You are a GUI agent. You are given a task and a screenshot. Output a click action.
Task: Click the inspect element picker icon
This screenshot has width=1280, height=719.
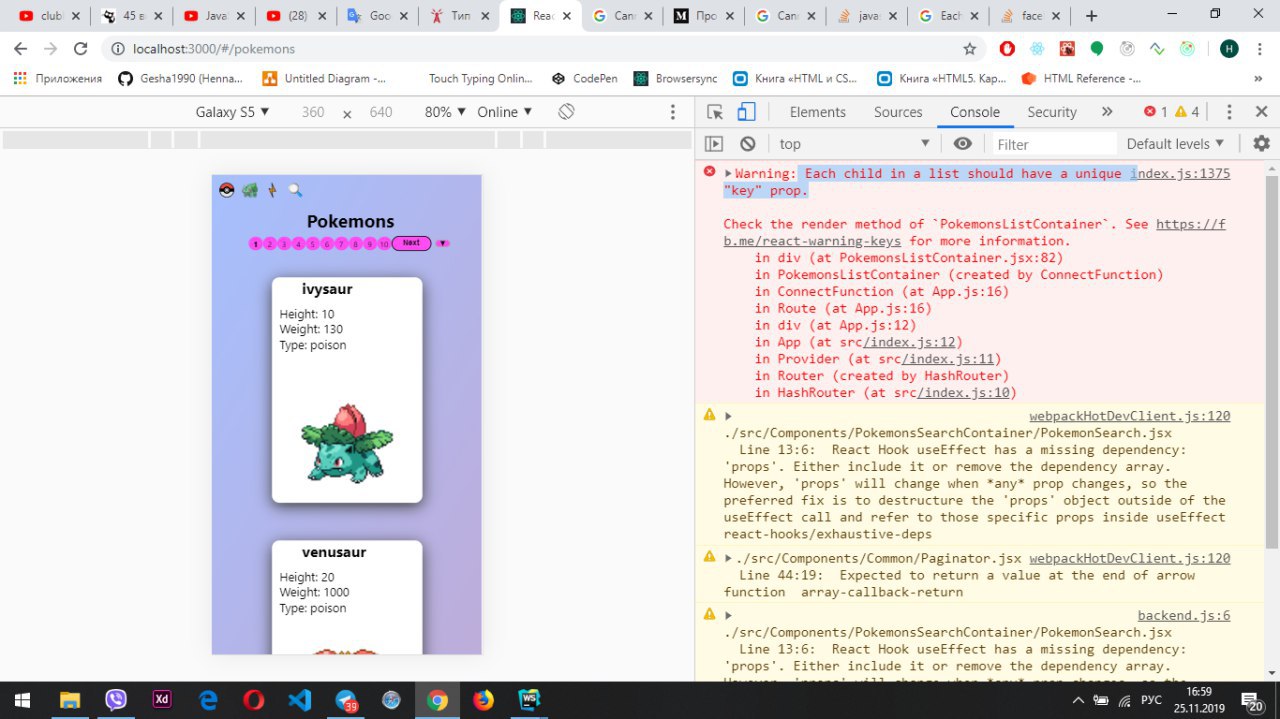(x=714, y=112)
